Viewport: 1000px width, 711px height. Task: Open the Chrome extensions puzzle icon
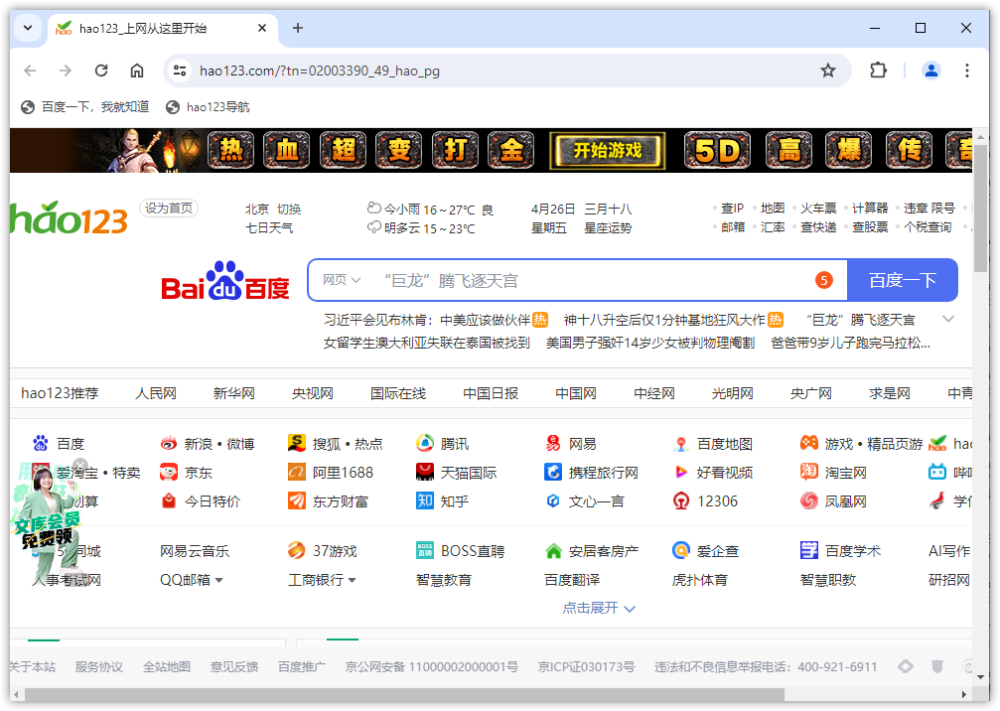pyautogui.click(x=878, y=70)
